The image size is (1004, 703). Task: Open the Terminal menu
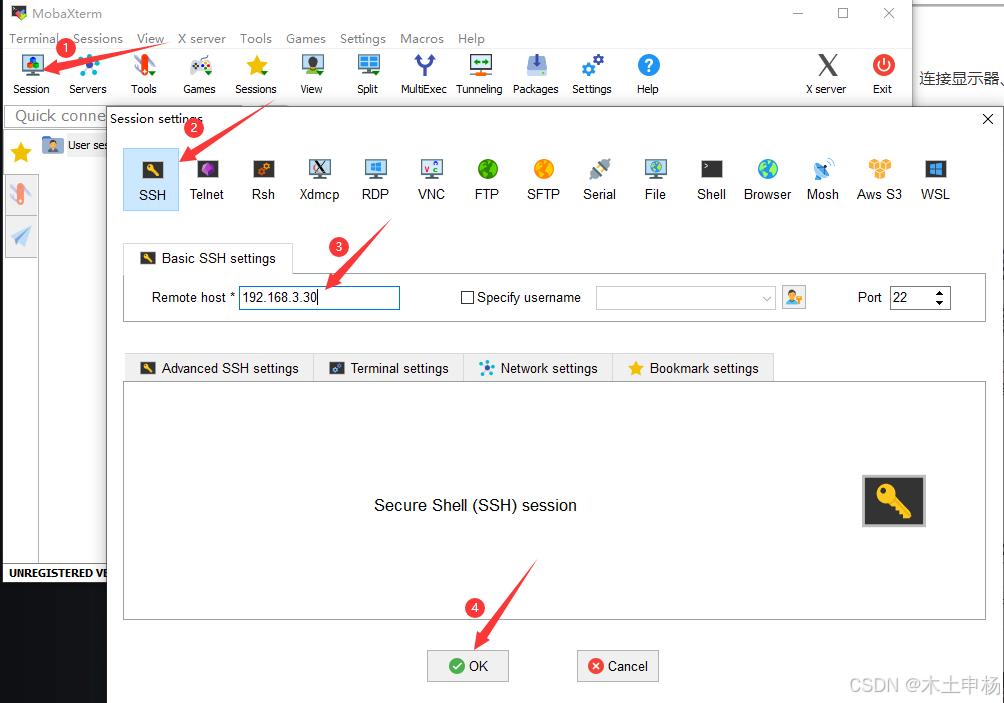click(33, 38)
